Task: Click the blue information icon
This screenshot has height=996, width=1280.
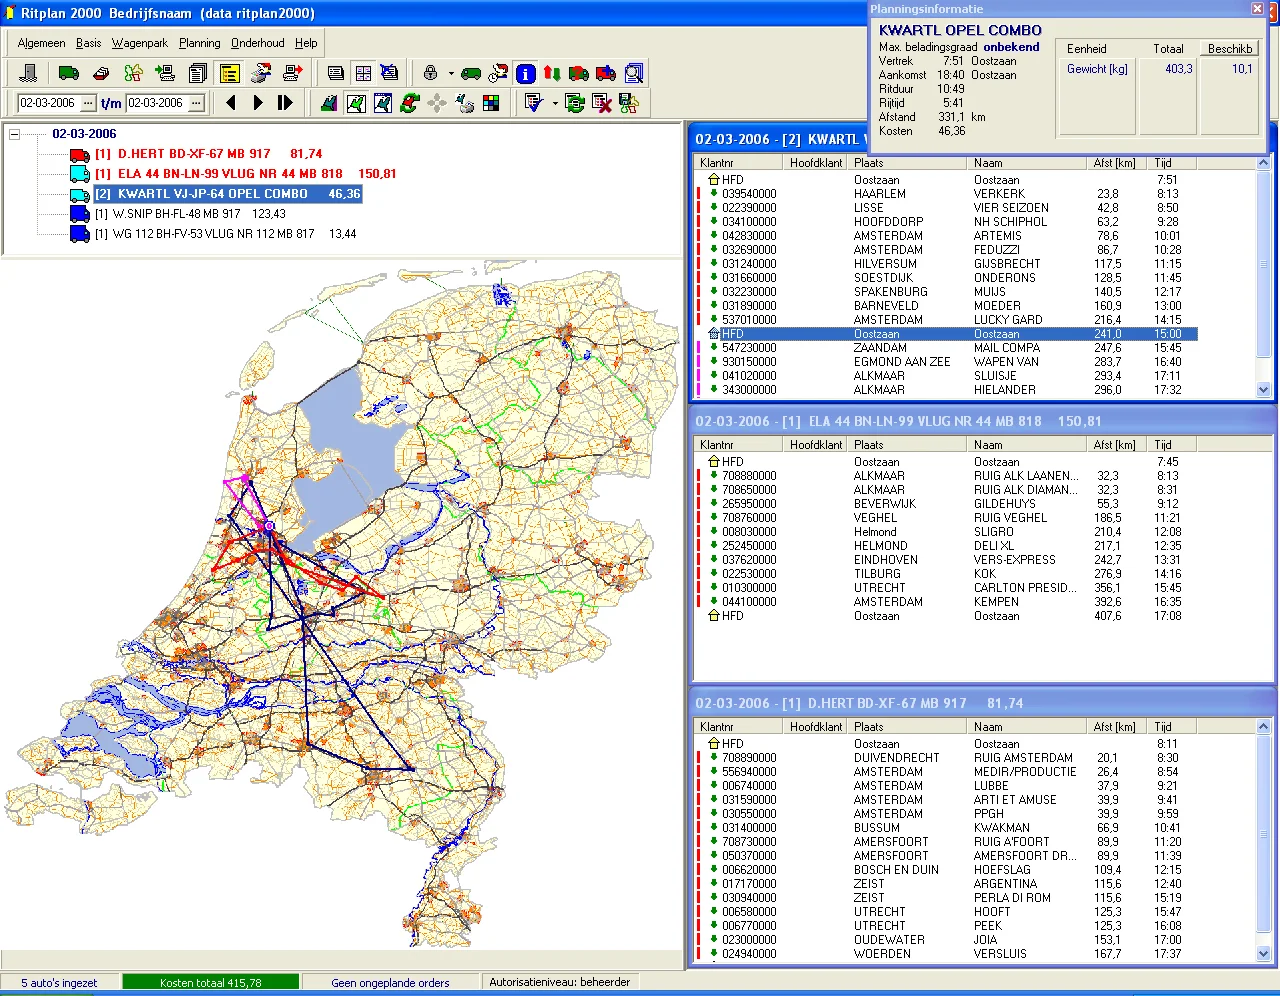Action: coord(526,73)
